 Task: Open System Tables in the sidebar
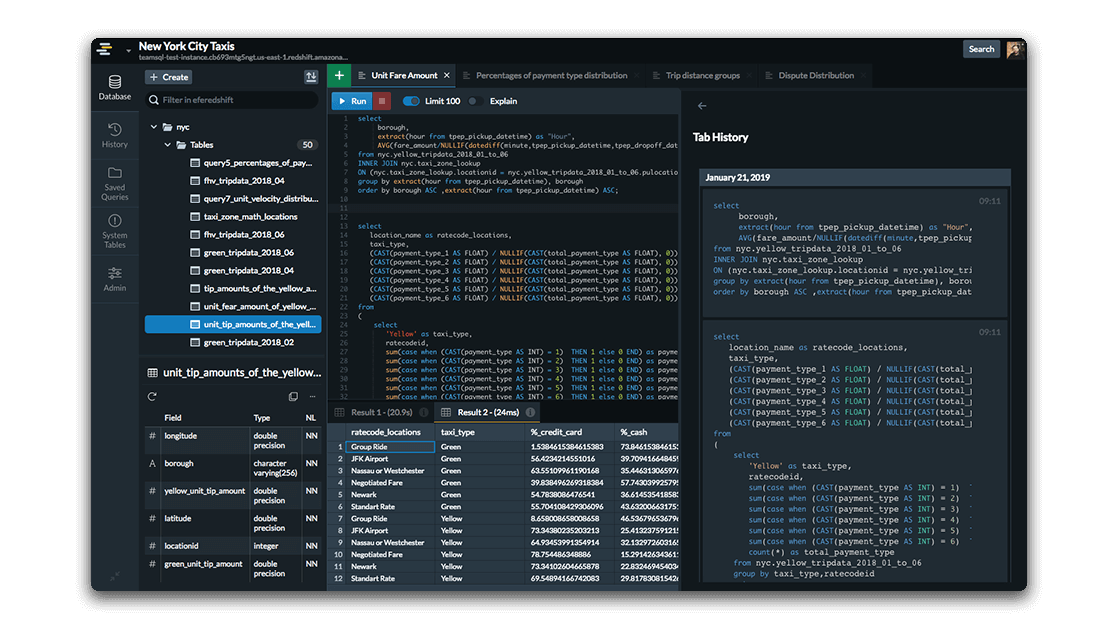[x=114, y=231]
